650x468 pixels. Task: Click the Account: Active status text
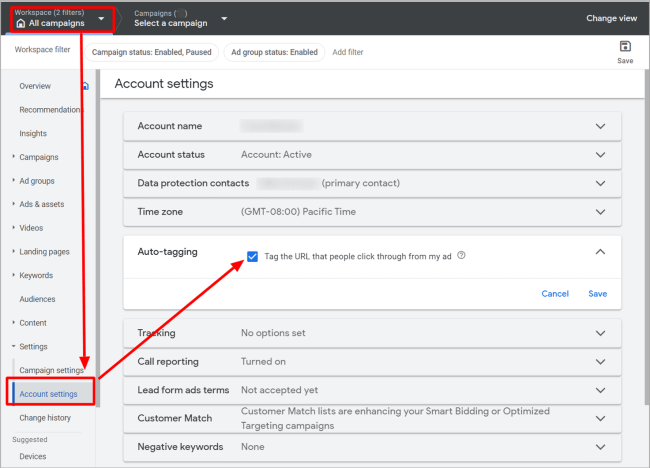point(276,155)
